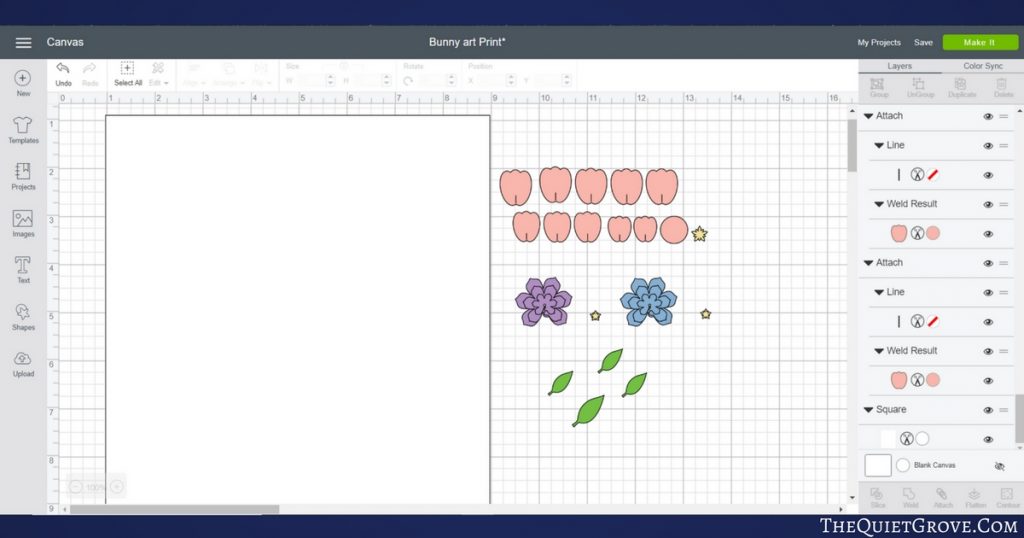
Task: Collapse the second Weld Result group
Action: coord(879,351)
